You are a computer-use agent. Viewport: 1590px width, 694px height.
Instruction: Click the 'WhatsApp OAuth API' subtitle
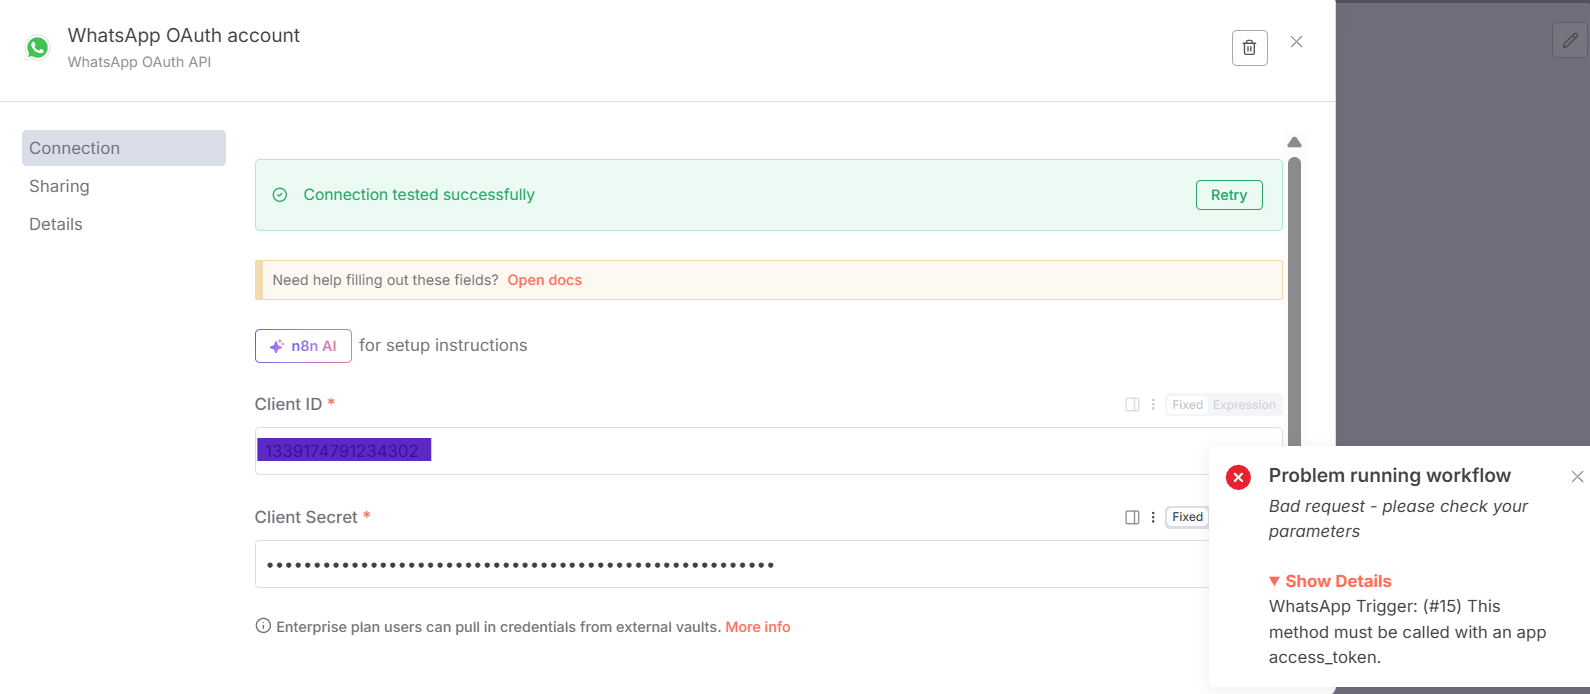[x=139, y=62]
